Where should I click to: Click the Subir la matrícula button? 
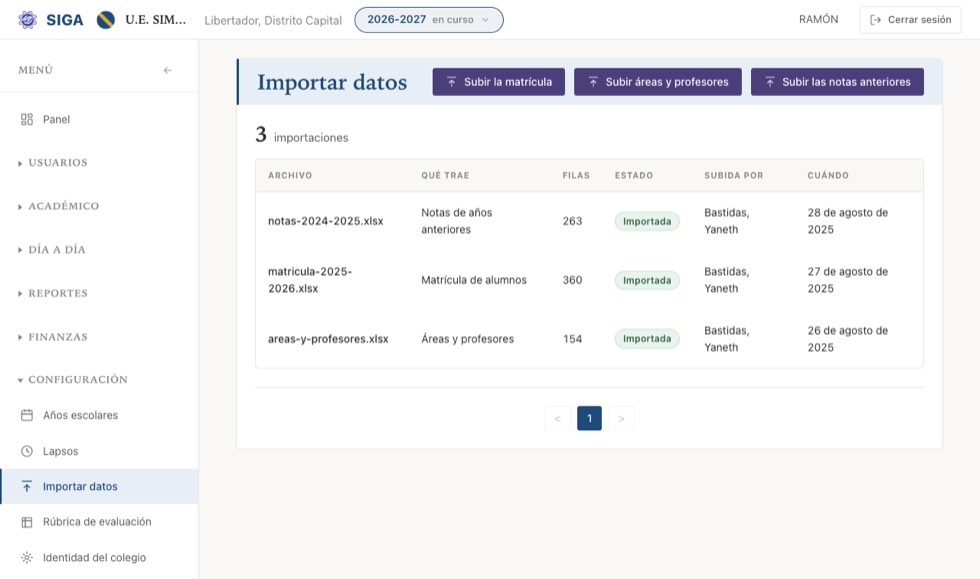(499, 82)
